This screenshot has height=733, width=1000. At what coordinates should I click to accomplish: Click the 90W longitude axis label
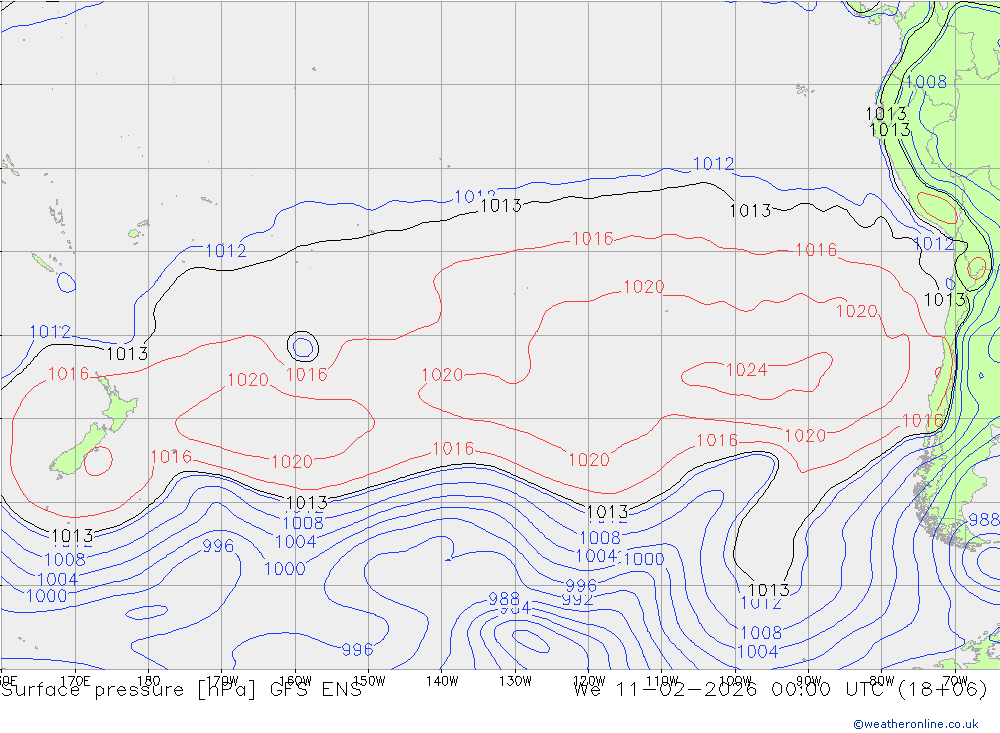tap(809, 681)
